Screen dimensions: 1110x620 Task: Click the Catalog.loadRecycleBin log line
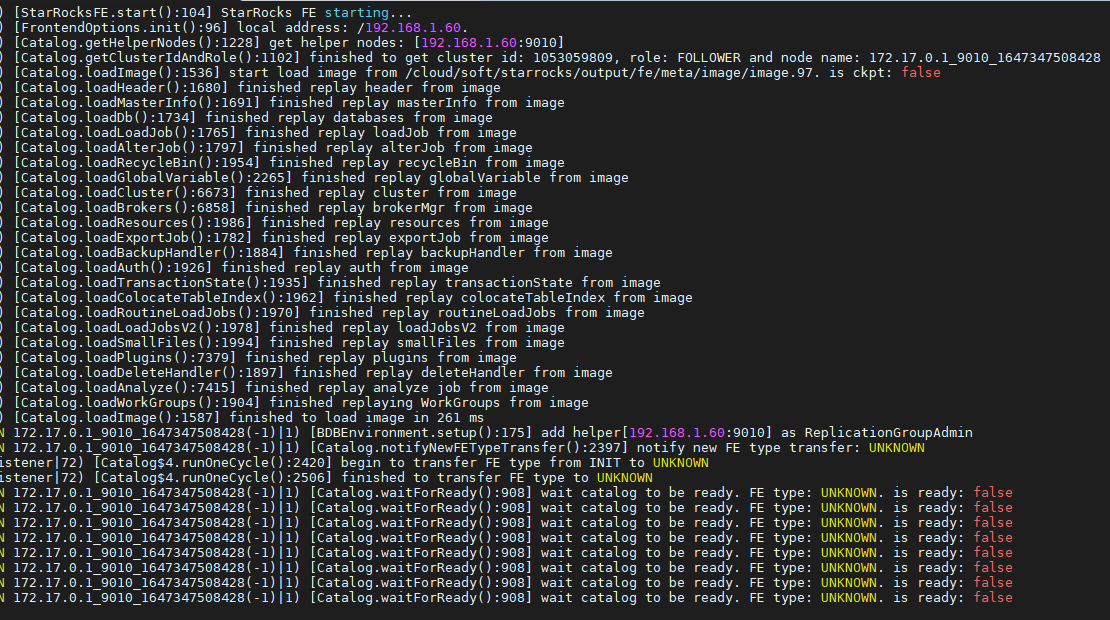pos(290,162)
